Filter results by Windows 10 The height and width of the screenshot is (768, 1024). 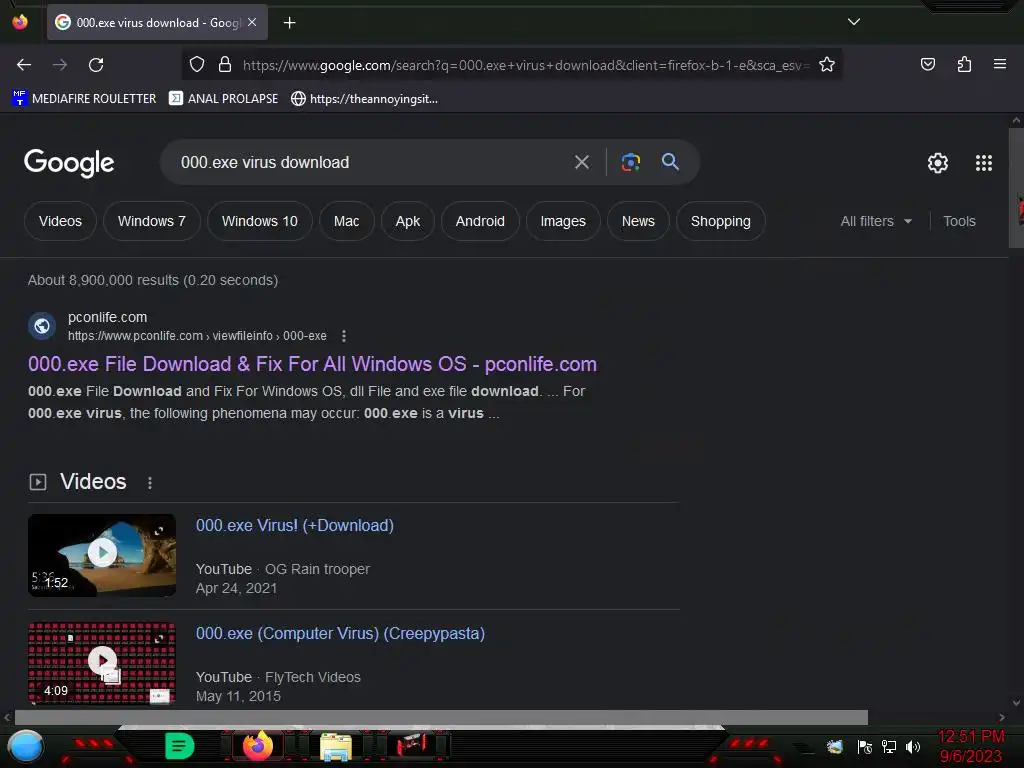click(259, 221)
